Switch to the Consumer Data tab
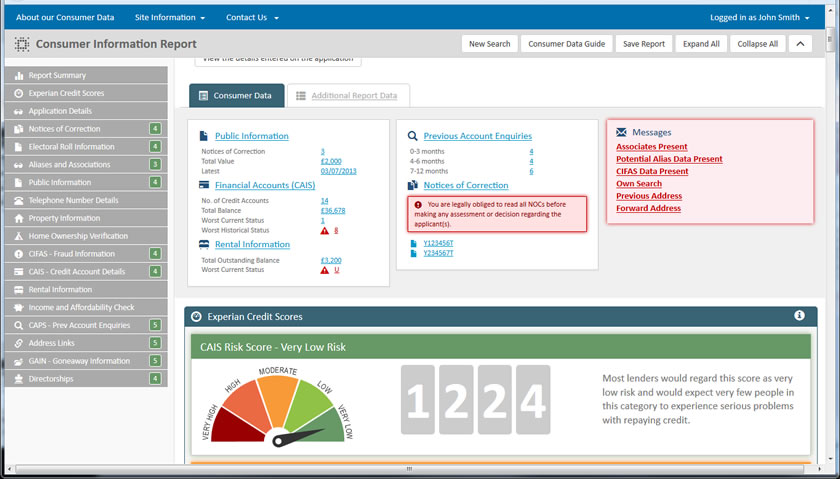Screen dimensions: 840x479 point(237,95)
